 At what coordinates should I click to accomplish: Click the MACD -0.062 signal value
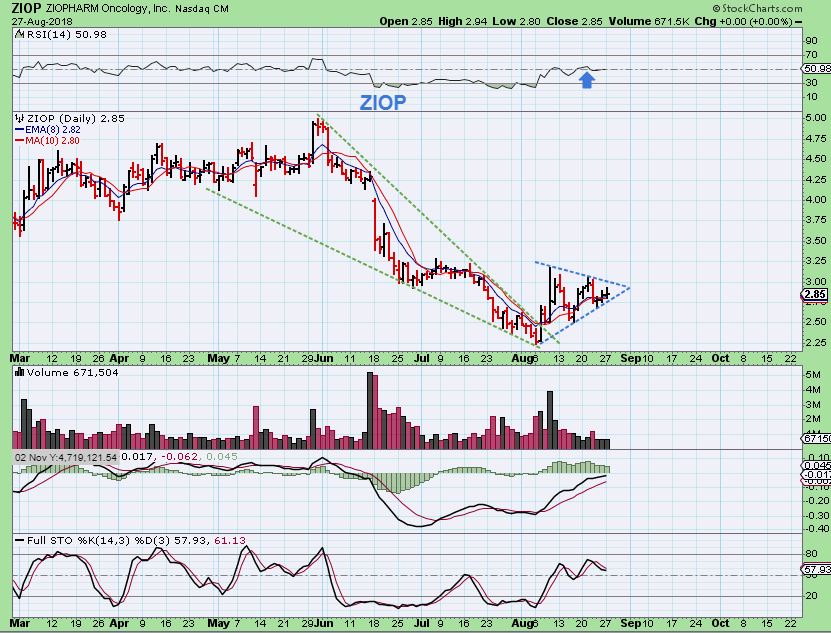(x=180, y=457)
